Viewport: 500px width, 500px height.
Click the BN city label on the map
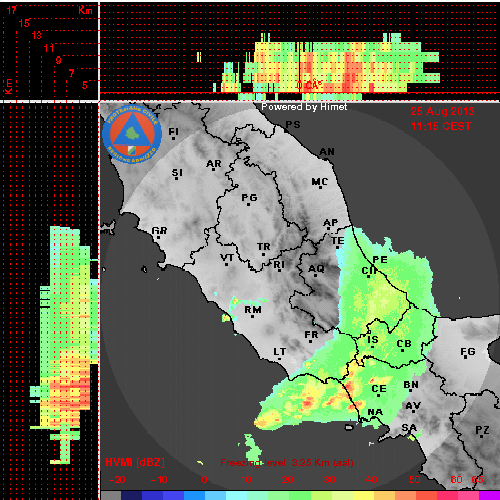(x=411, y=385)
